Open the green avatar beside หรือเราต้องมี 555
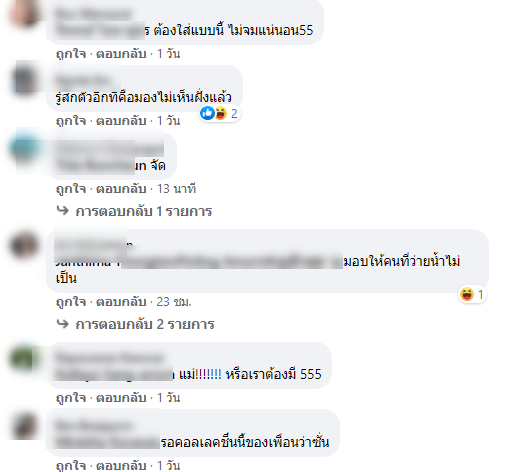 24,358
